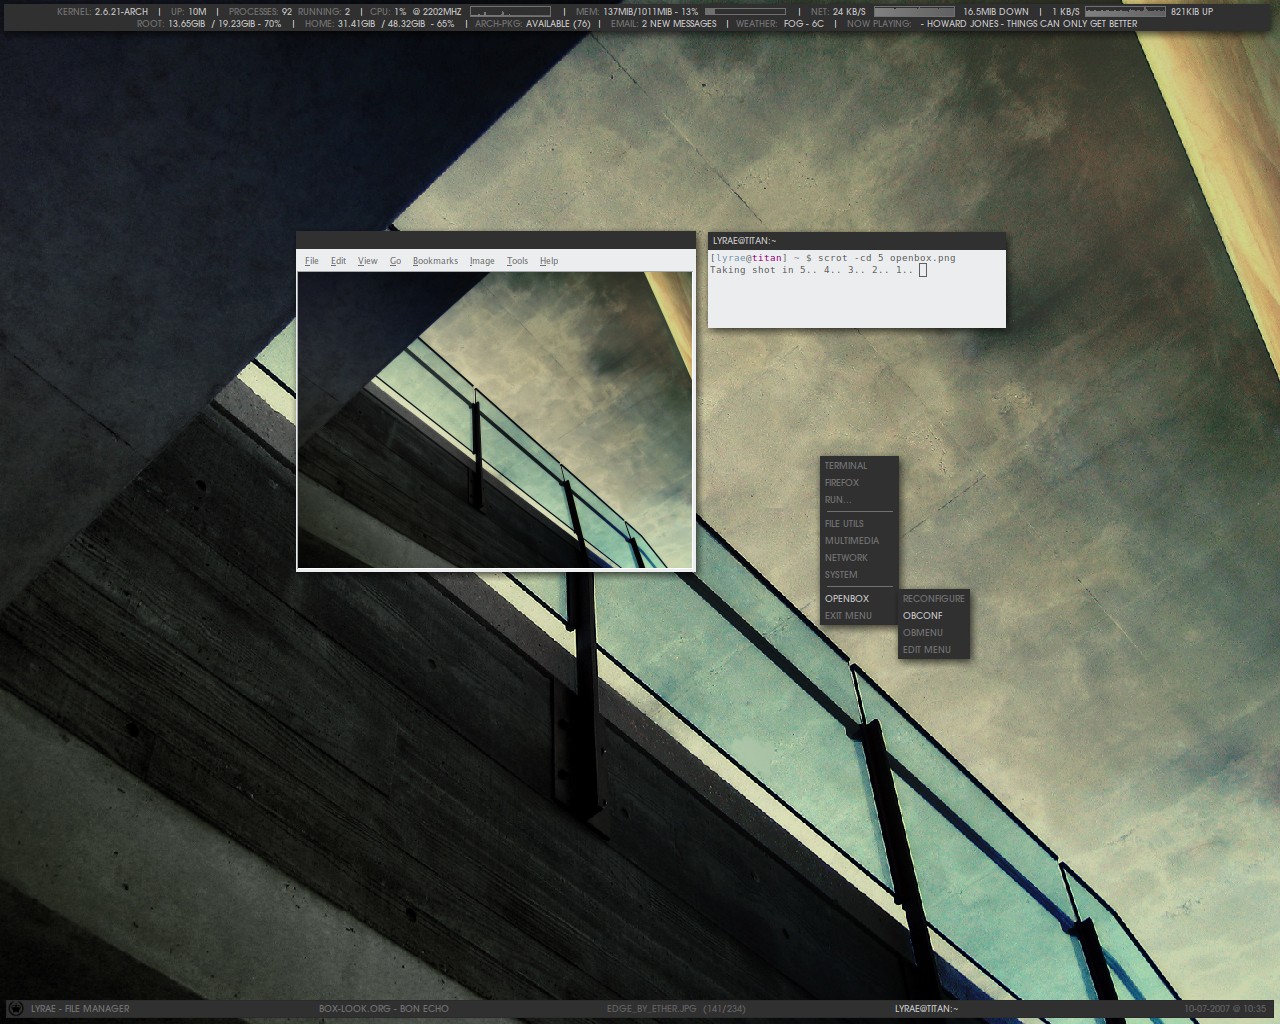Viewport: 1280px width, 1024px height.
Task: Click the image viewer title bar
Action: point(495,240)
